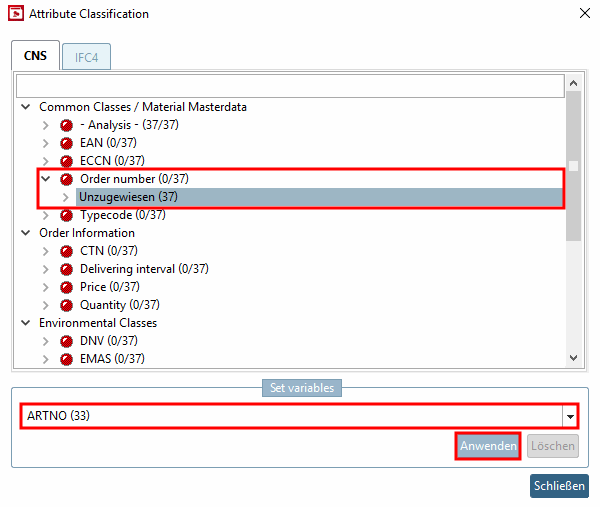600x507 pixels.
Task: Click the red icon beside Analysis
Action: [67, 125]
